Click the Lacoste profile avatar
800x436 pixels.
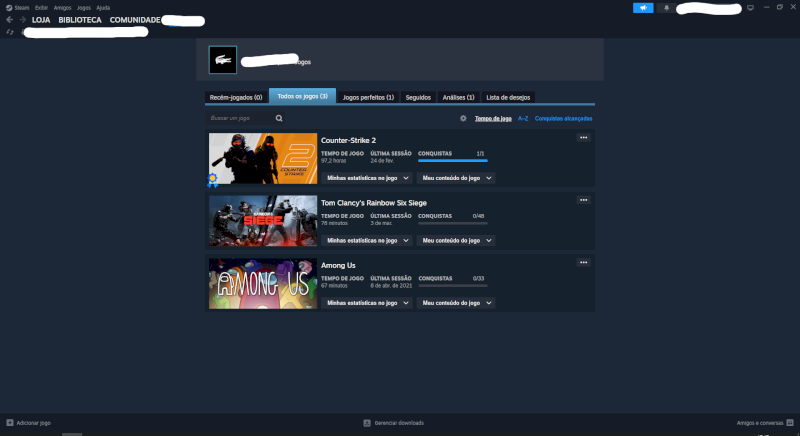pos(223,60)
